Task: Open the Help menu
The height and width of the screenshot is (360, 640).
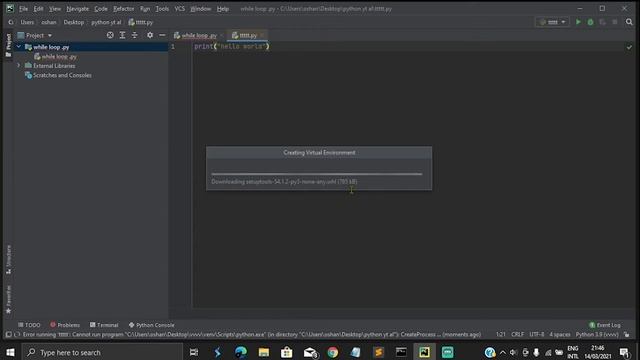Action: pyautogui.click(x=223, y=9)
